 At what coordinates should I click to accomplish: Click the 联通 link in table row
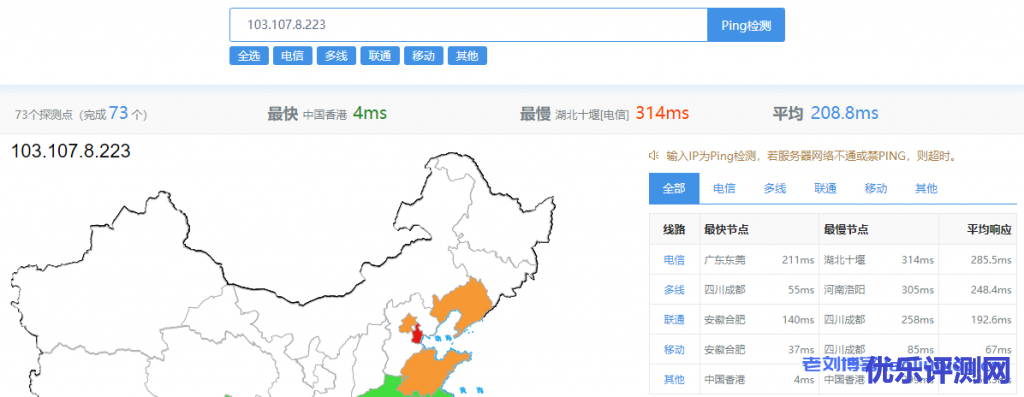674,320
